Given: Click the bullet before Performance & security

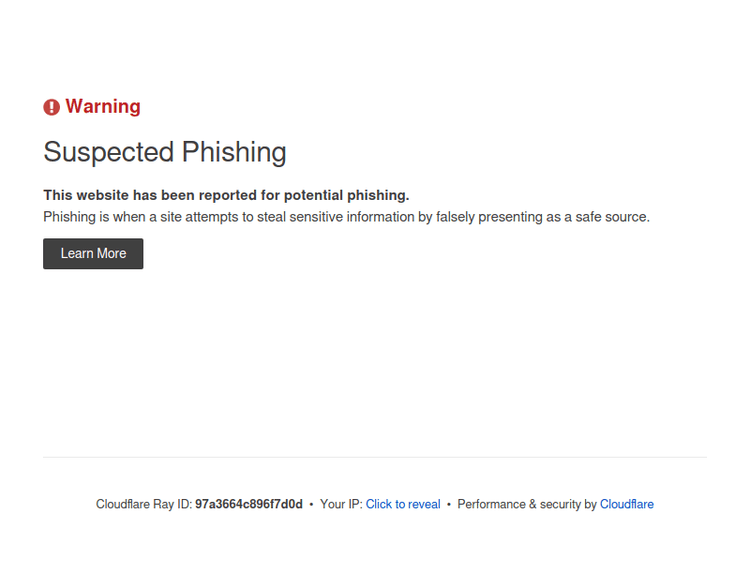Looking at the screenshot, I should 449,504.
